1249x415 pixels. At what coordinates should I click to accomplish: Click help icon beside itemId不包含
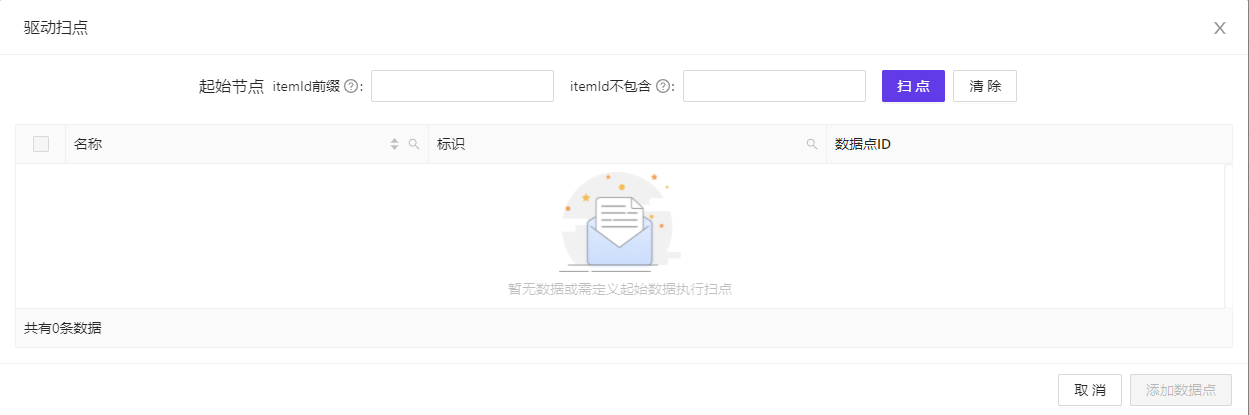(x=662, y=86)
